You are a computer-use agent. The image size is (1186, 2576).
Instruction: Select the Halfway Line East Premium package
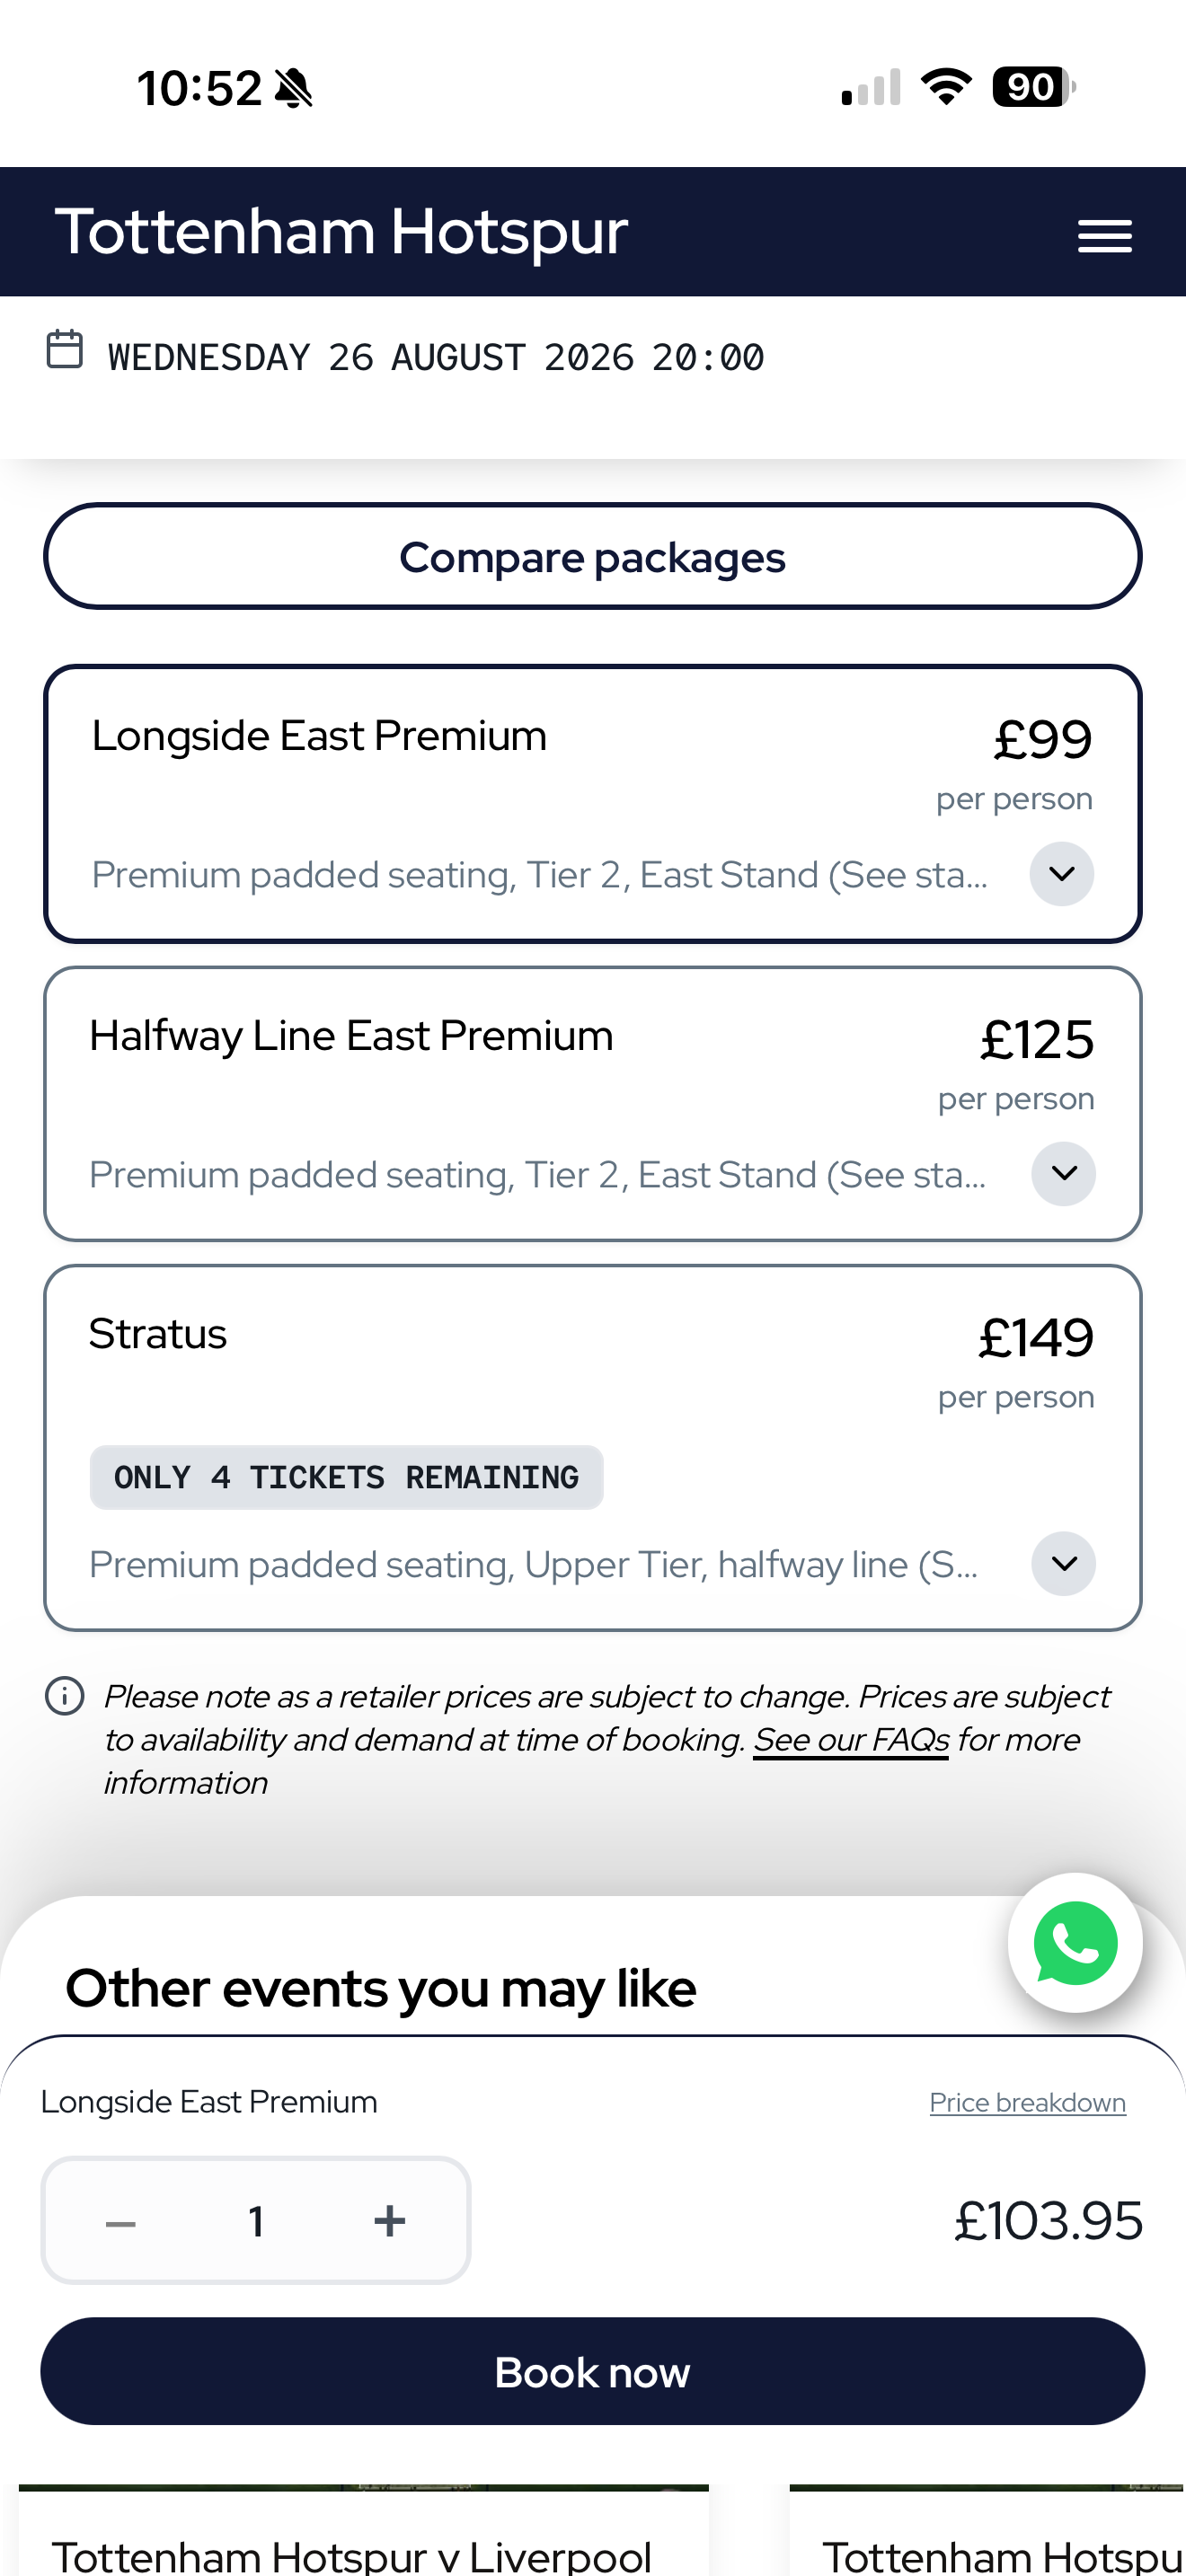tap(593, 1103)
